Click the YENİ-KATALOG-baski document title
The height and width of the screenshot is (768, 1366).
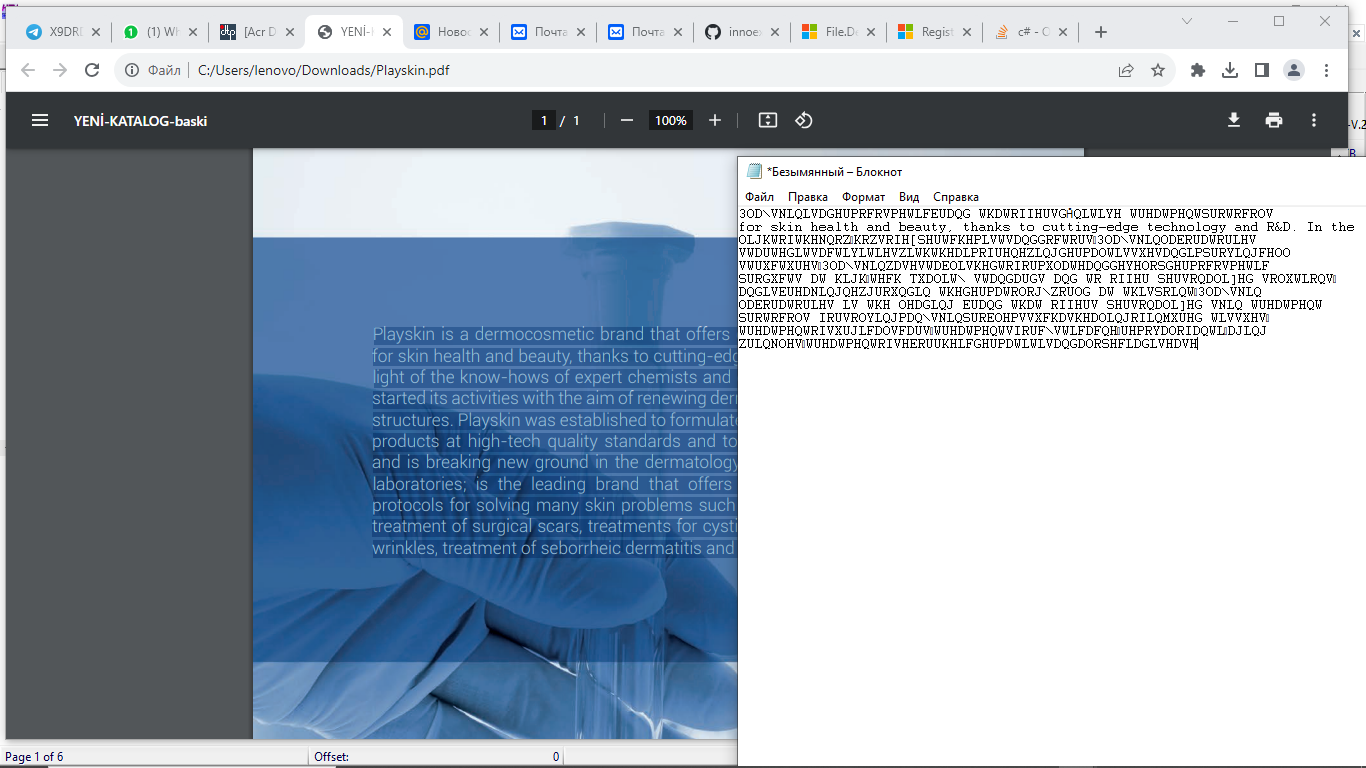(x=140, y=121)
